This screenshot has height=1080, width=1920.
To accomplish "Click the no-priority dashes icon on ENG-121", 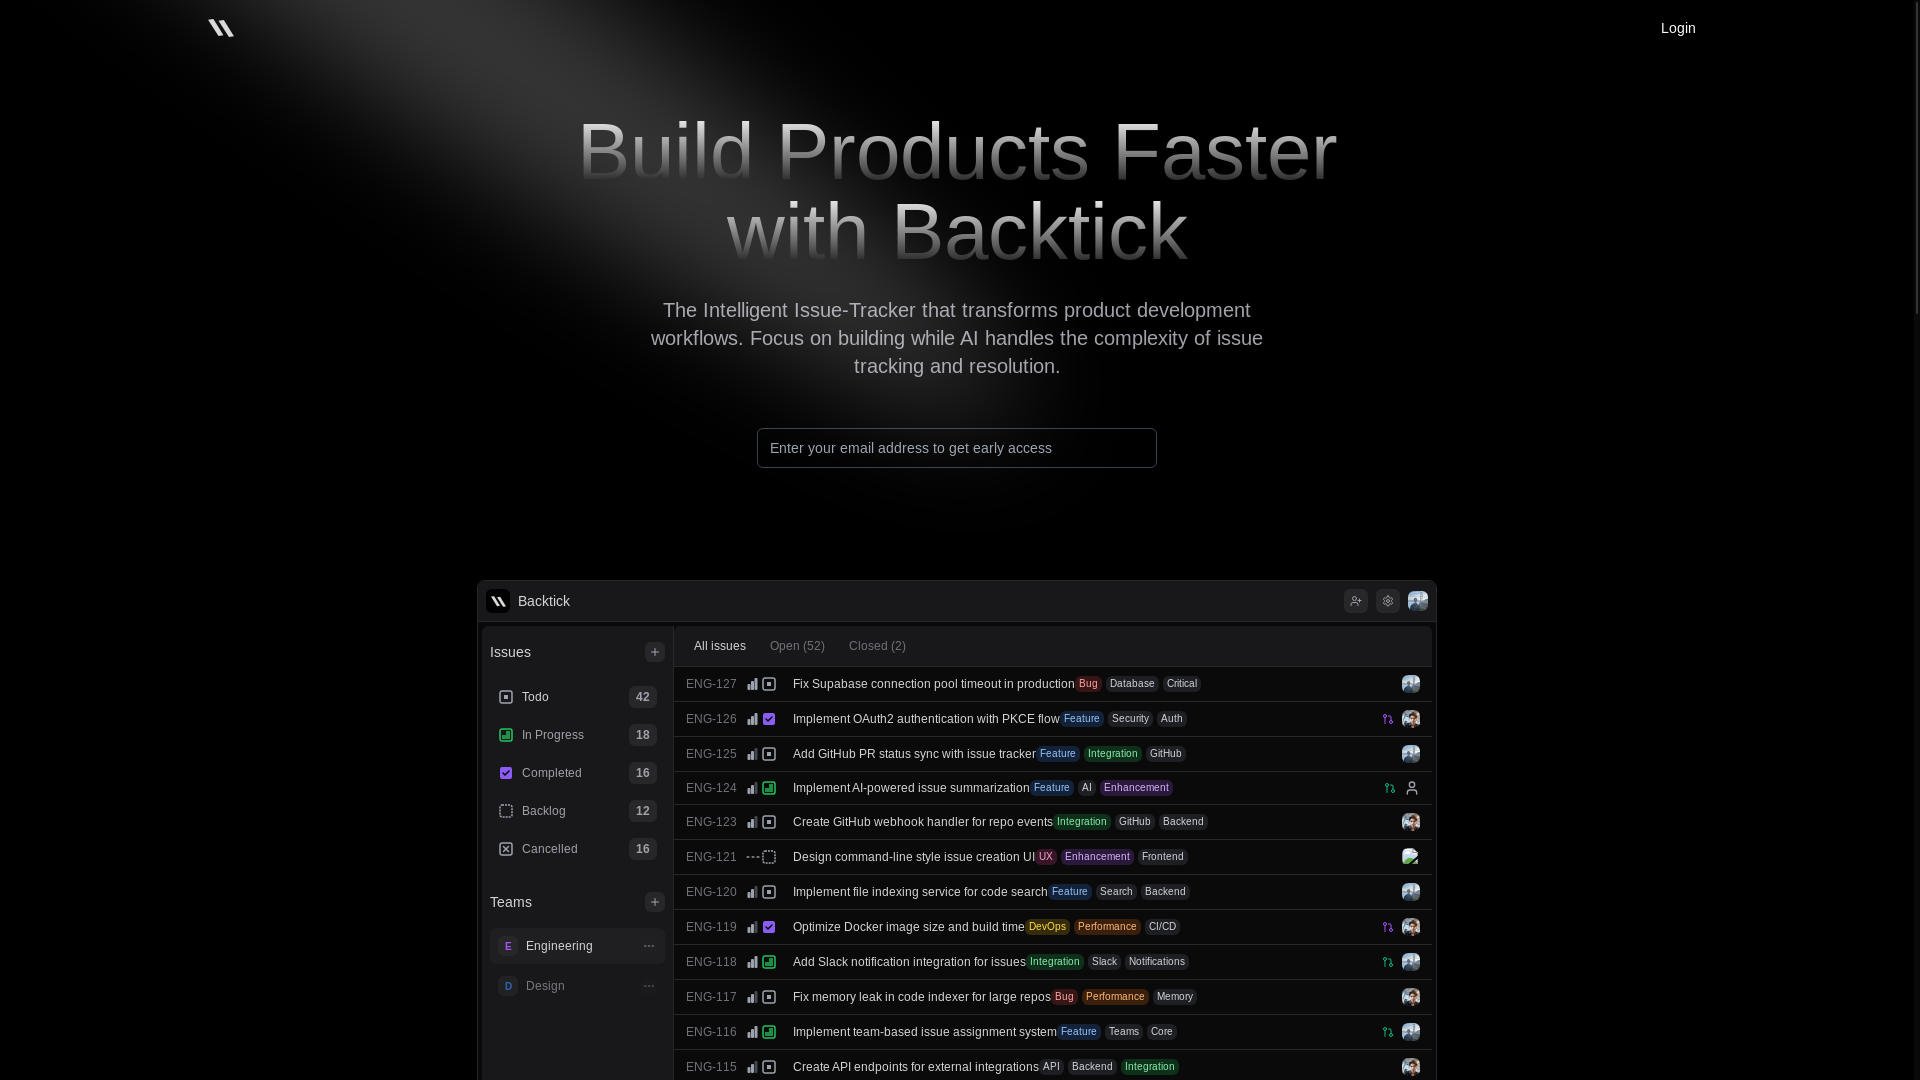I will coord(752,857).
